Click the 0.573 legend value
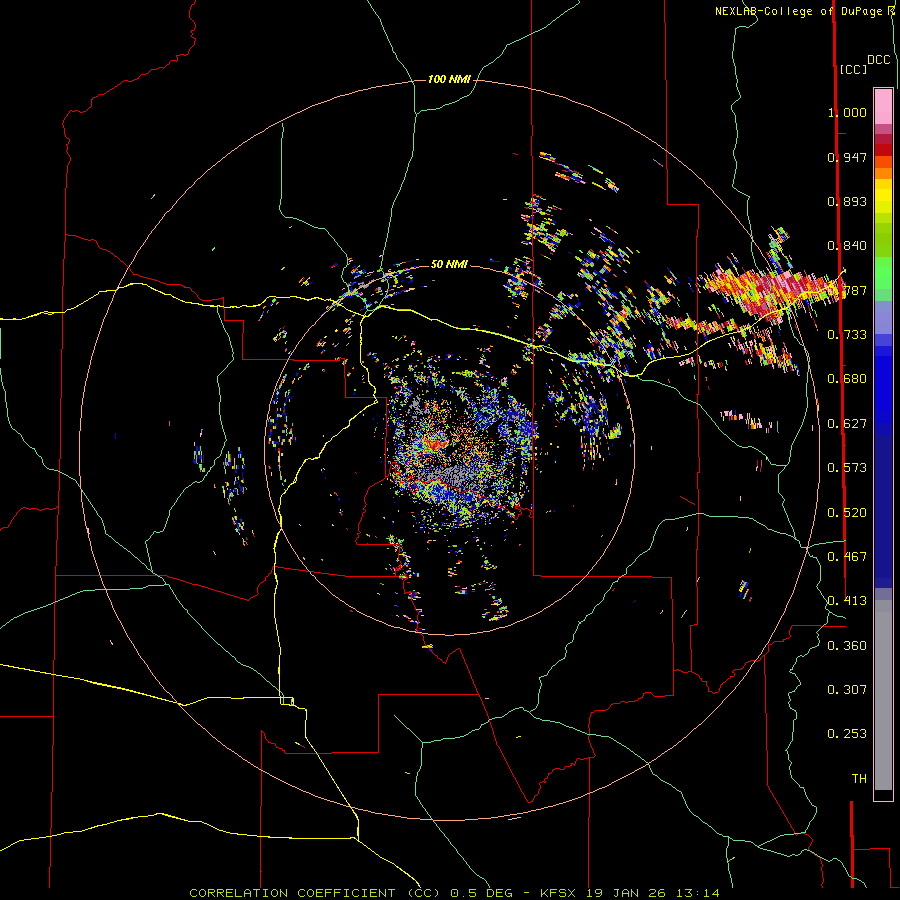The height and width of the screenshot is (900, 900). tap(847, 468)
